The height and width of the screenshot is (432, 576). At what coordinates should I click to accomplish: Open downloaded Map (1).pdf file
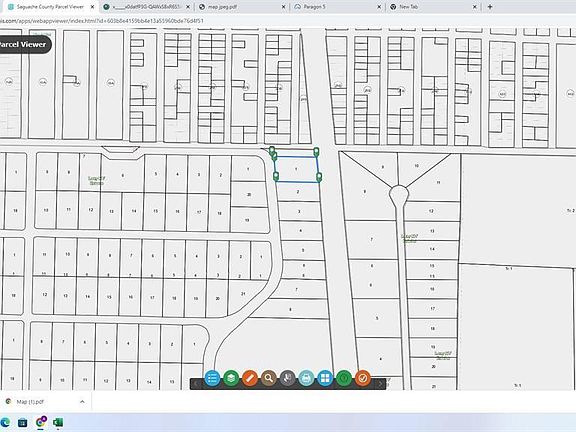coord(30,402)
